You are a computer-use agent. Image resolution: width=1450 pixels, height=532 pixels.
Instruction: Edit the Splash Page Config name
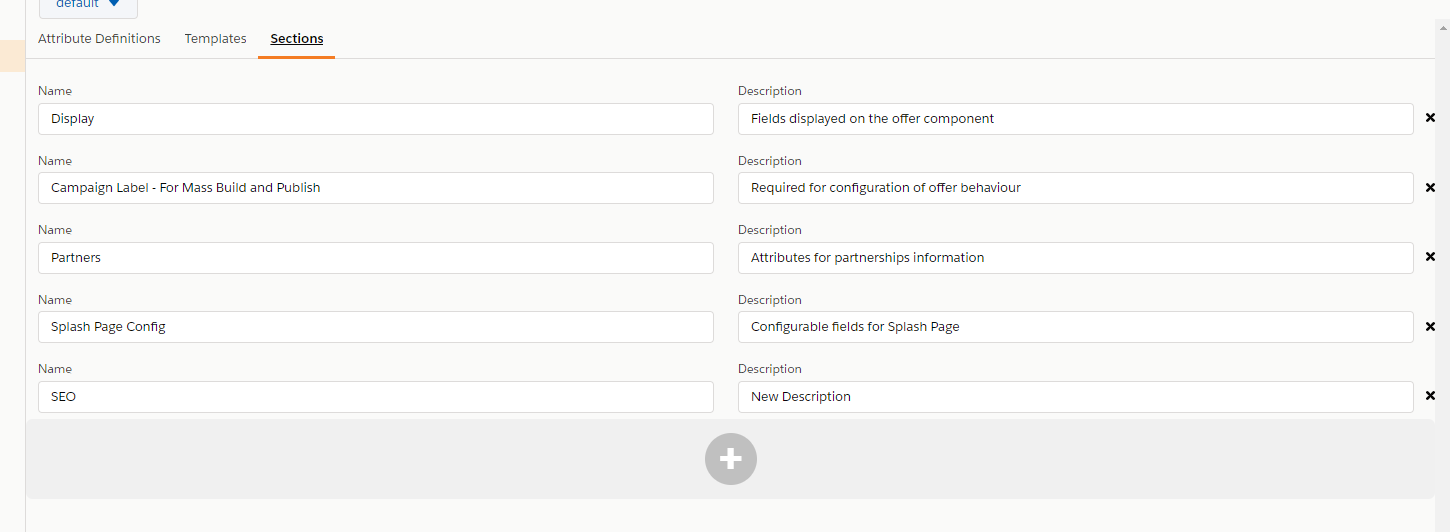coord(376,327)
